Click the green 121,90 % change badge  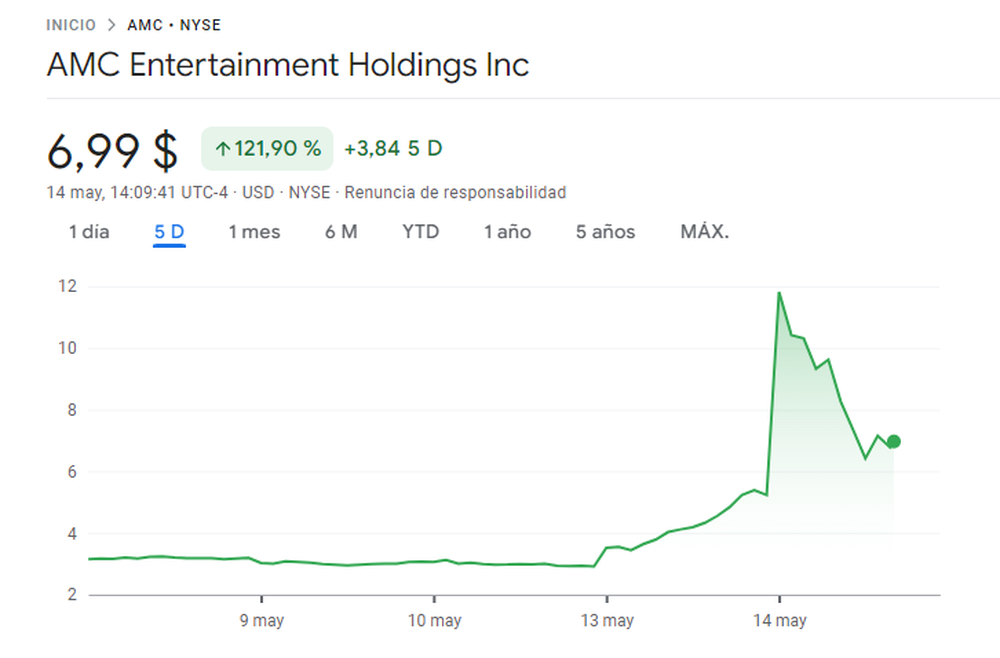267,149
